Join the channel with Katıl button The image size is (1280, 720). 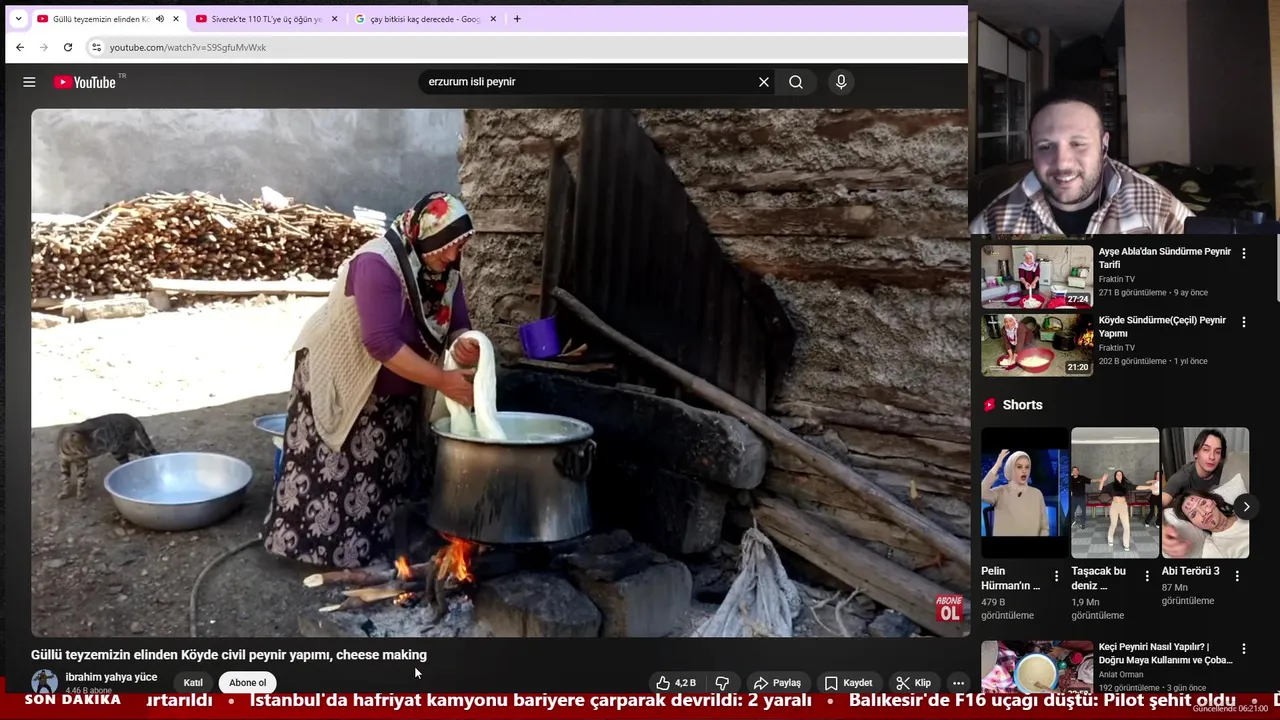click(x=193, y=683)
